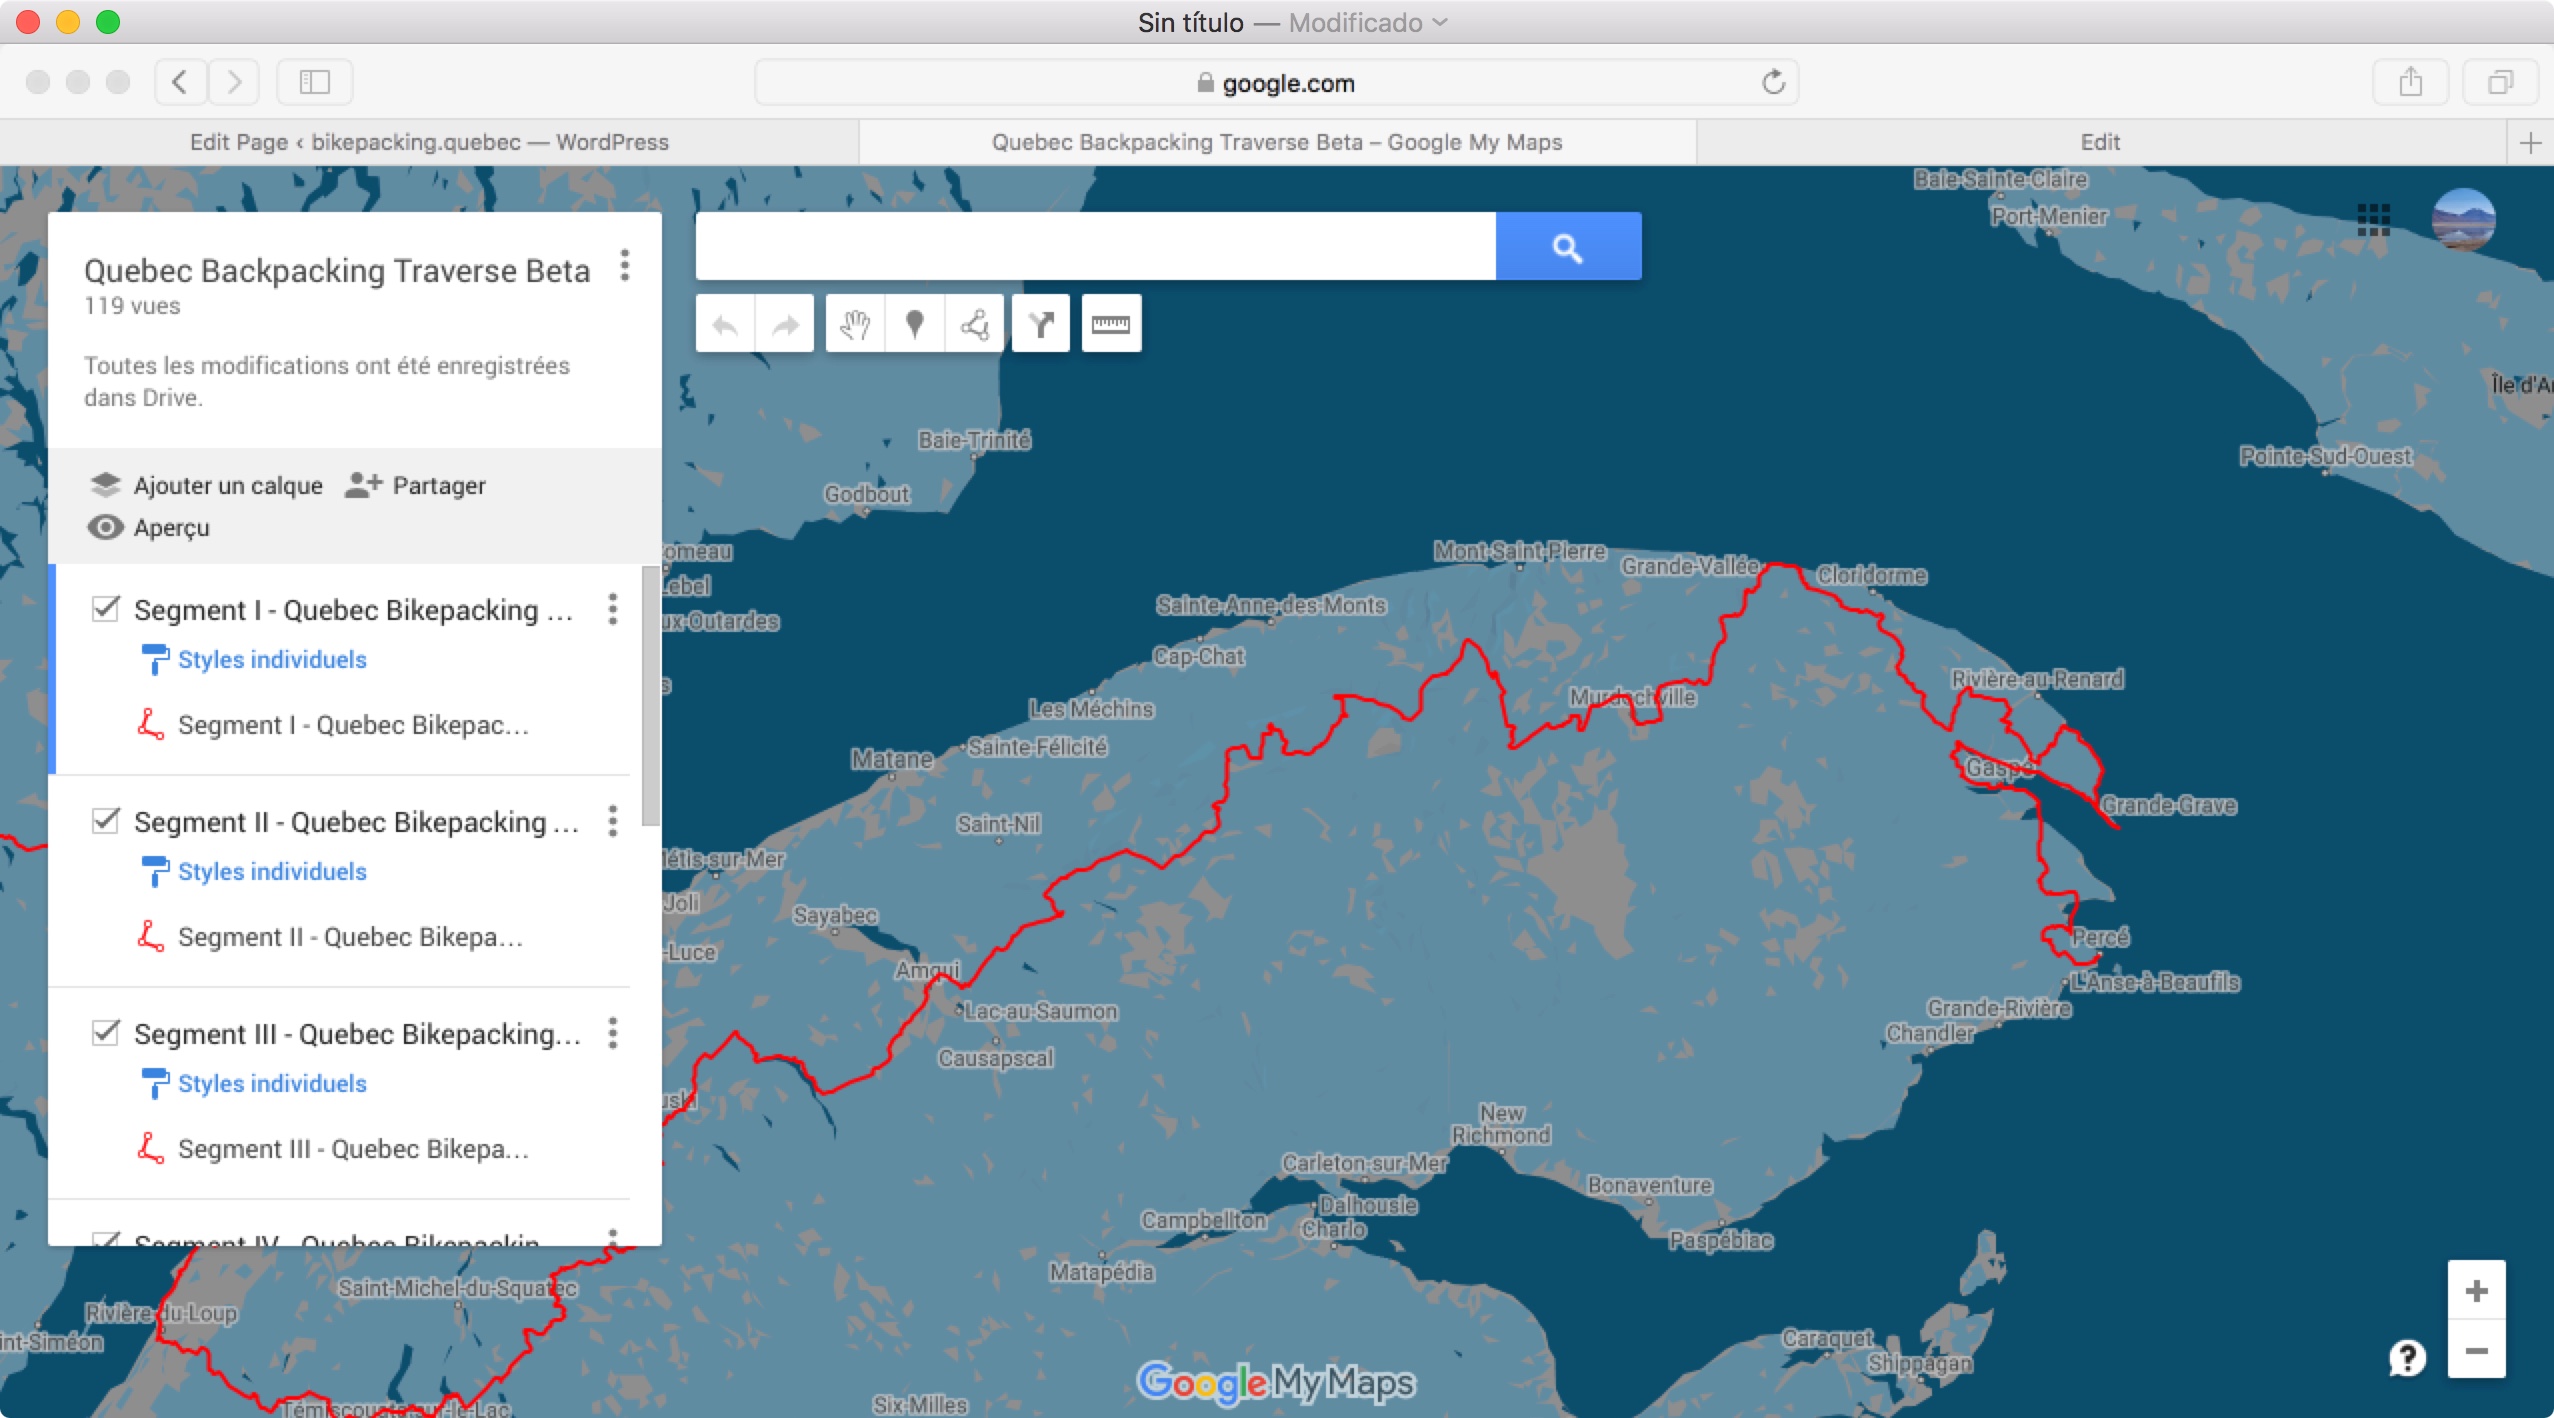Open the map help question mark

point(2407,1357)
